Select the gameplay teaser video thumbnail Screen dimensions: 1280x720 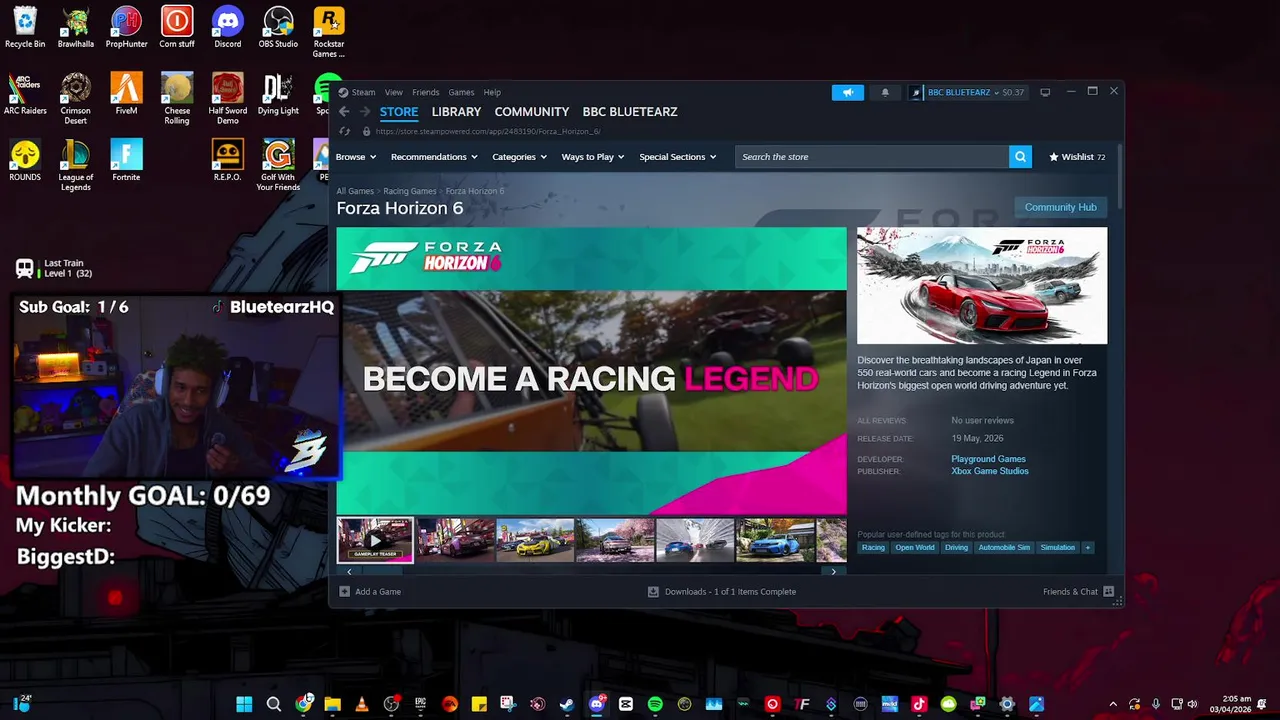pos(375,540)
